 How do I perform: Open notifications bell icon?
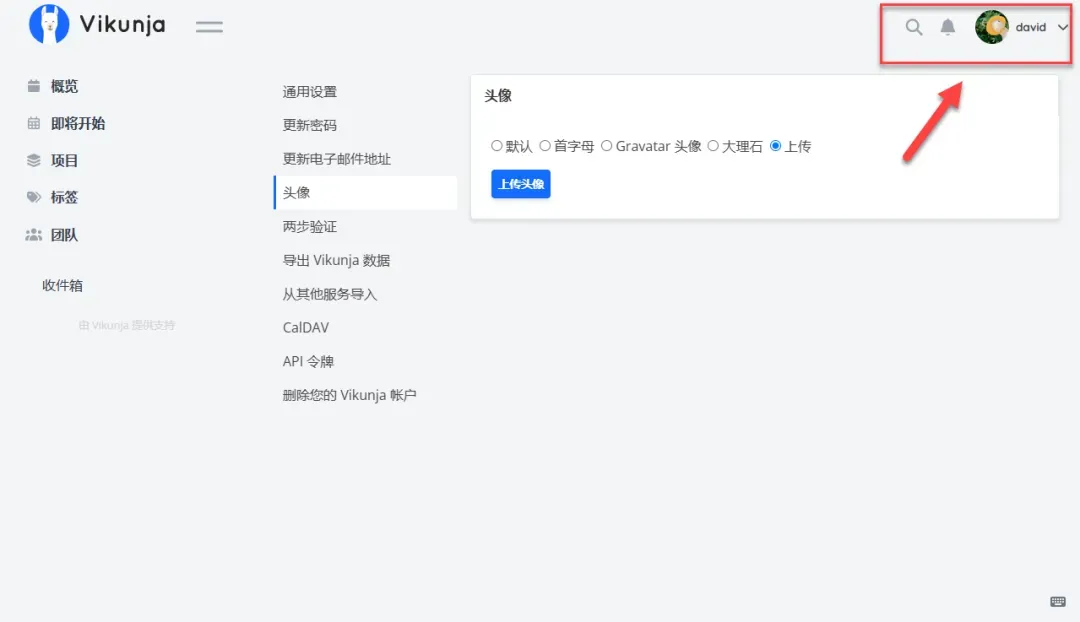(x=948, y=27)
